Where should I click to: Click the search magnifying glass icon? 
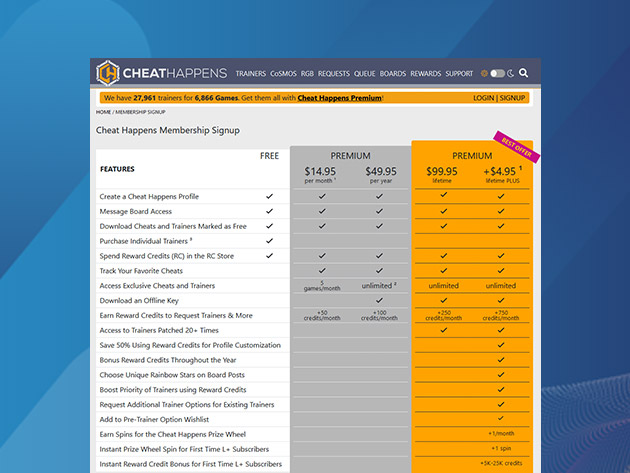click(524, 73)
